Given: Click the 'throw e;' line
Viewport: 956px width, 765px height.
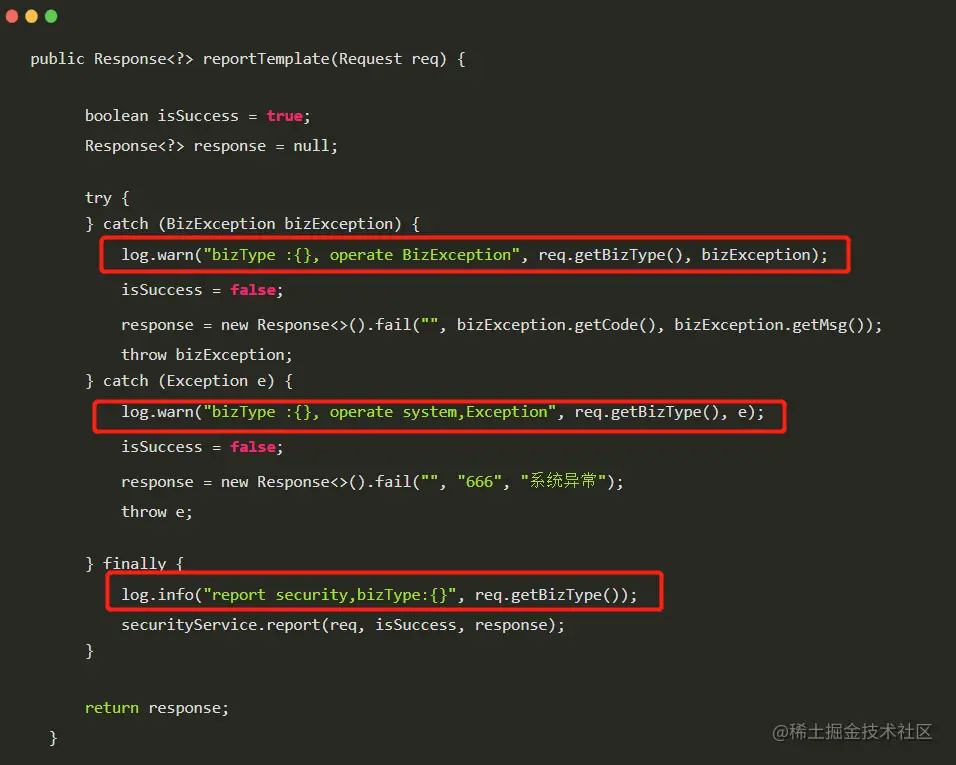Looking at the screenshot, I should [157, 512].
